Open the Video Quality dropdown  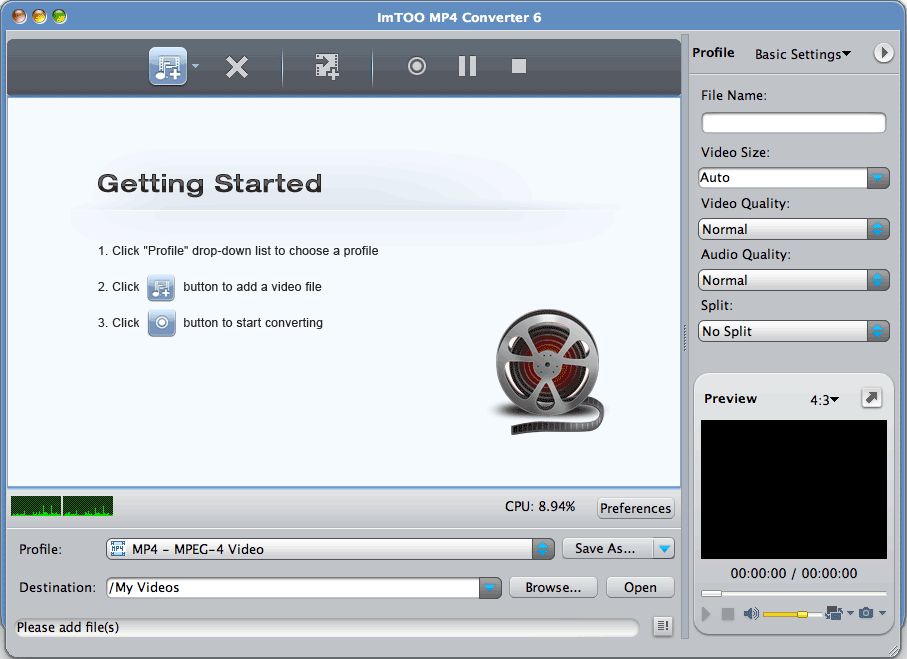(x=877, y=229)
